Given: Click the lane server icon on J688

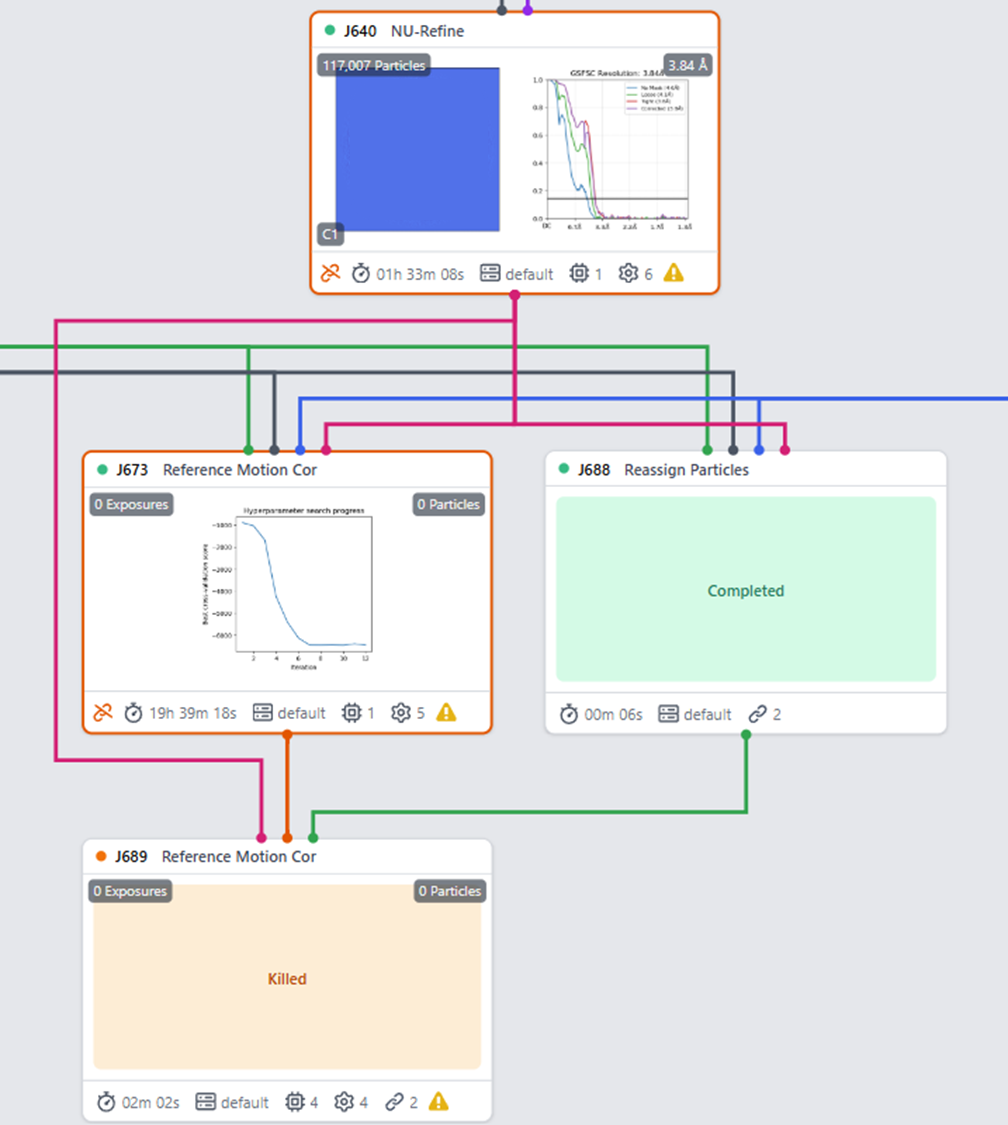Looking at the screenshot, I should (668, 714).
